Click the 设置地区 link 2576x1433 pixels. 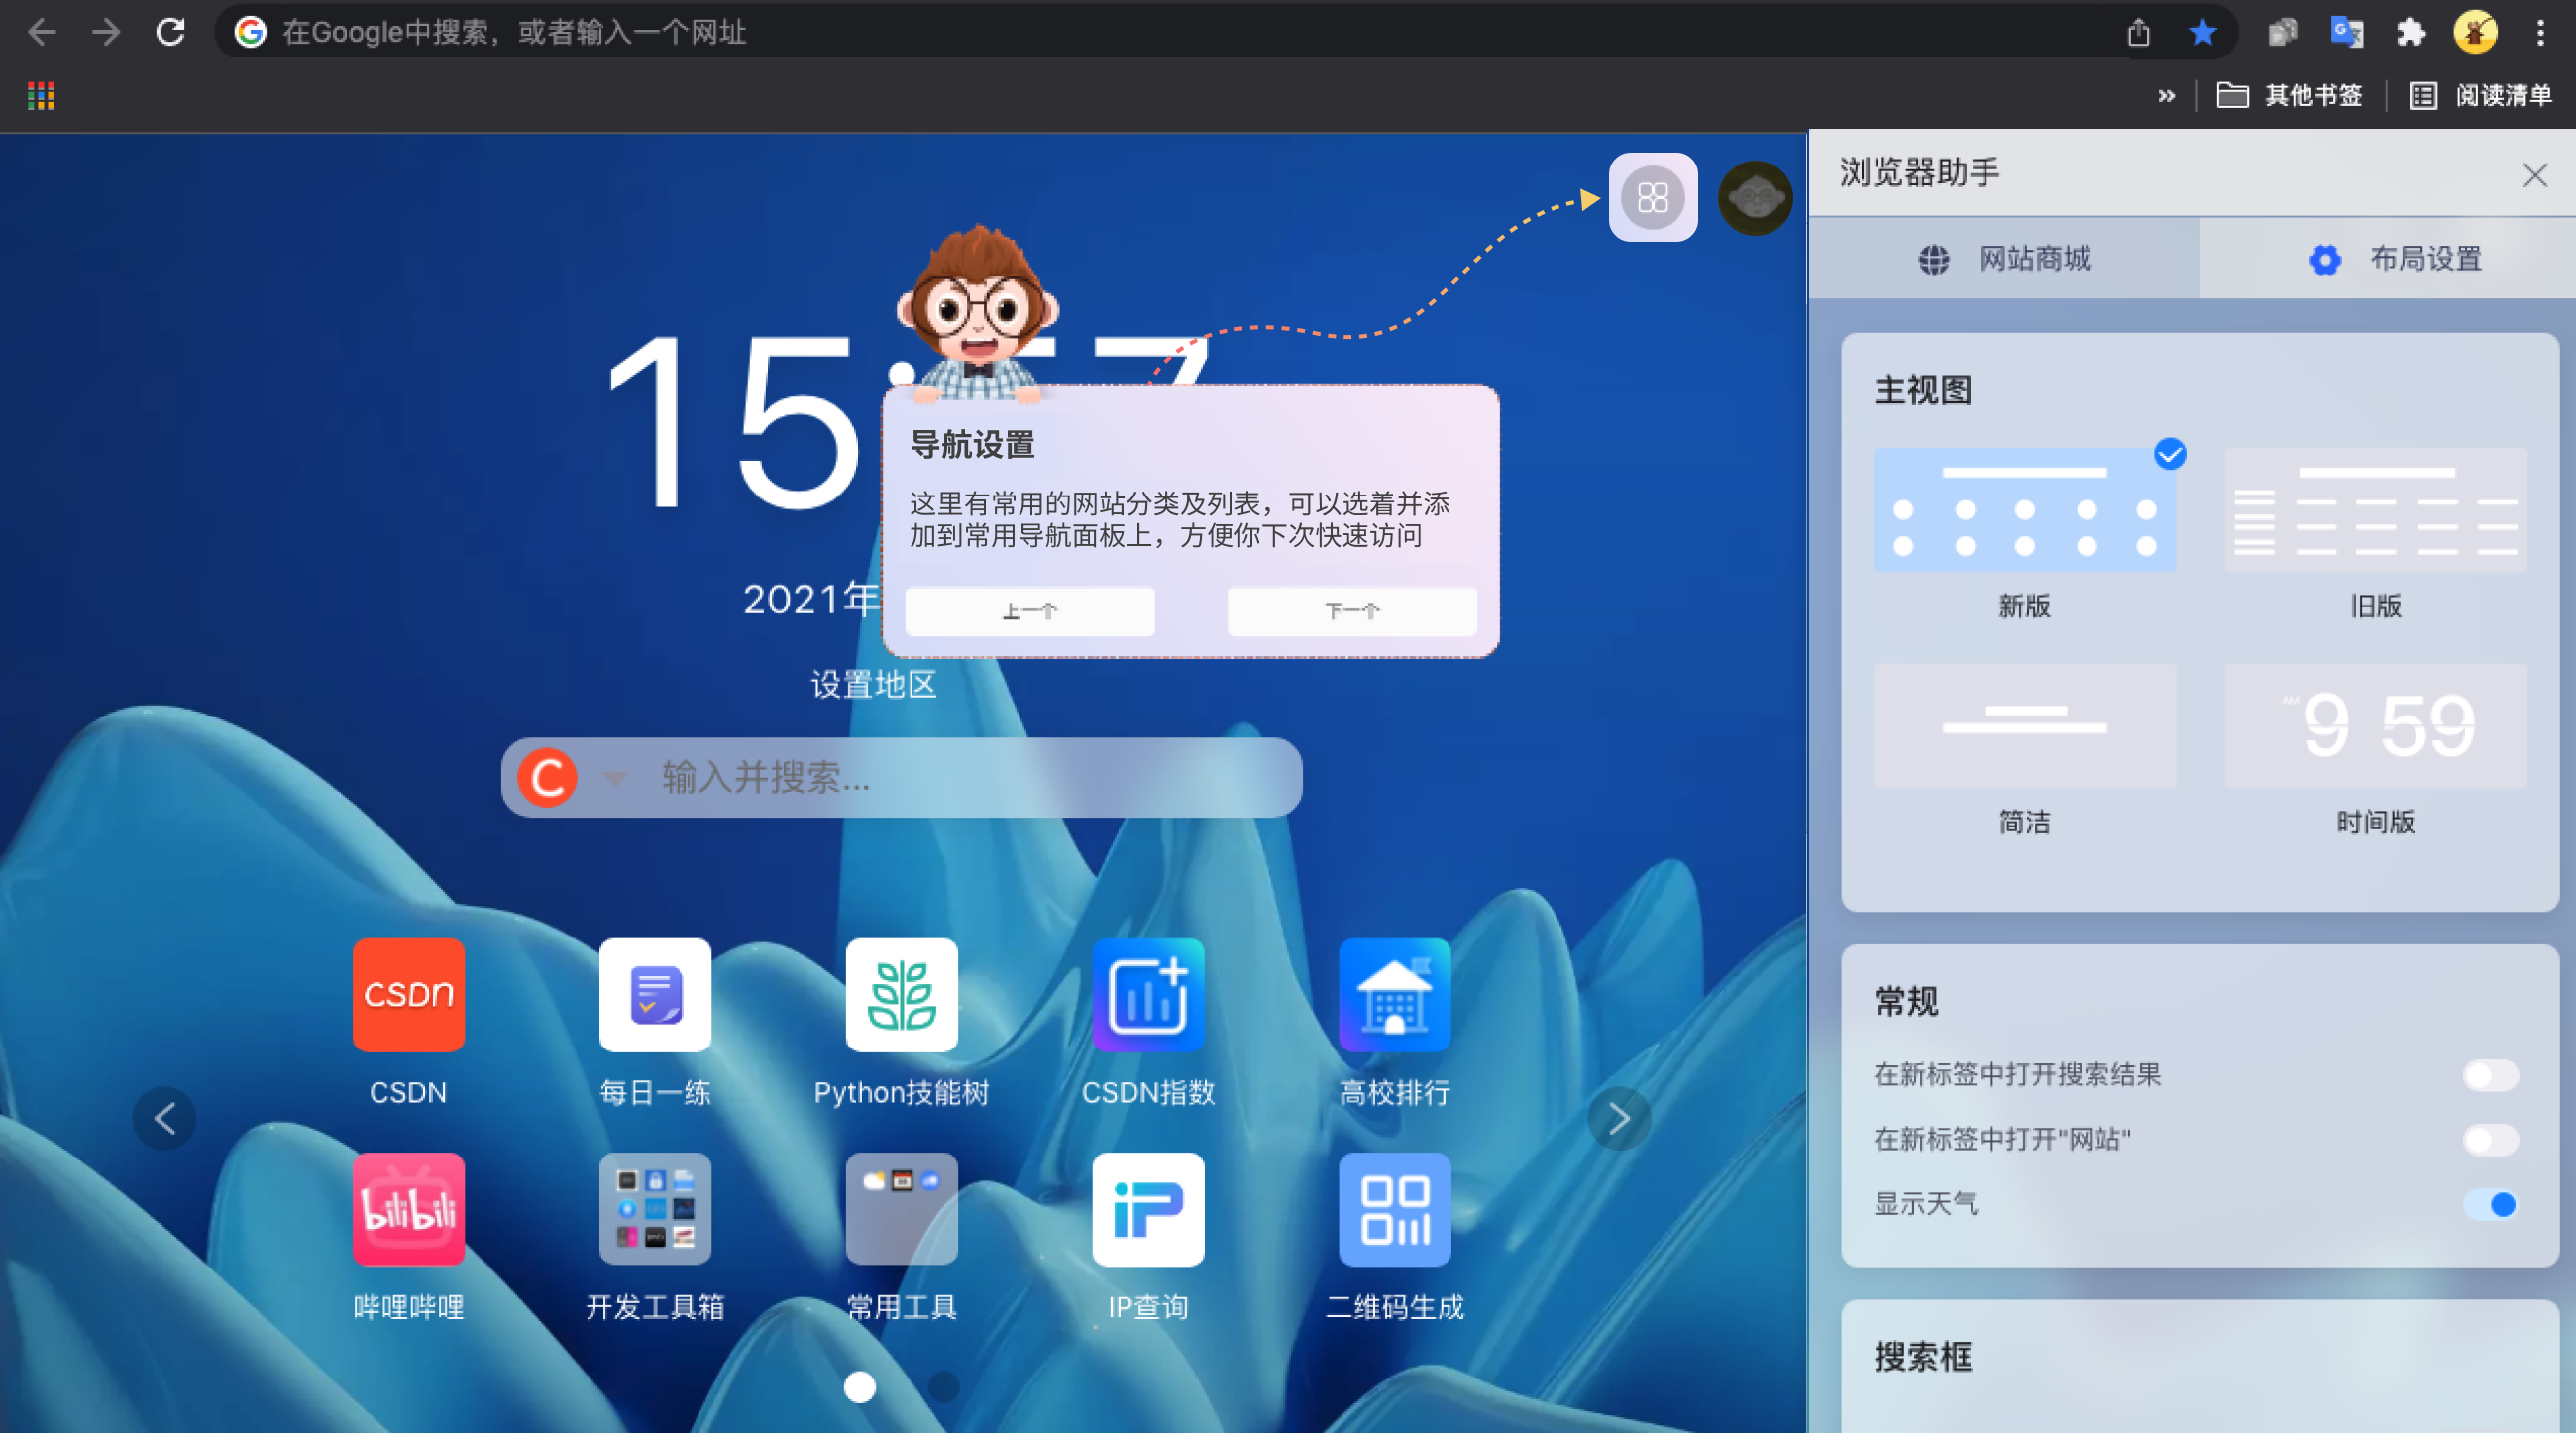(873, 685)
